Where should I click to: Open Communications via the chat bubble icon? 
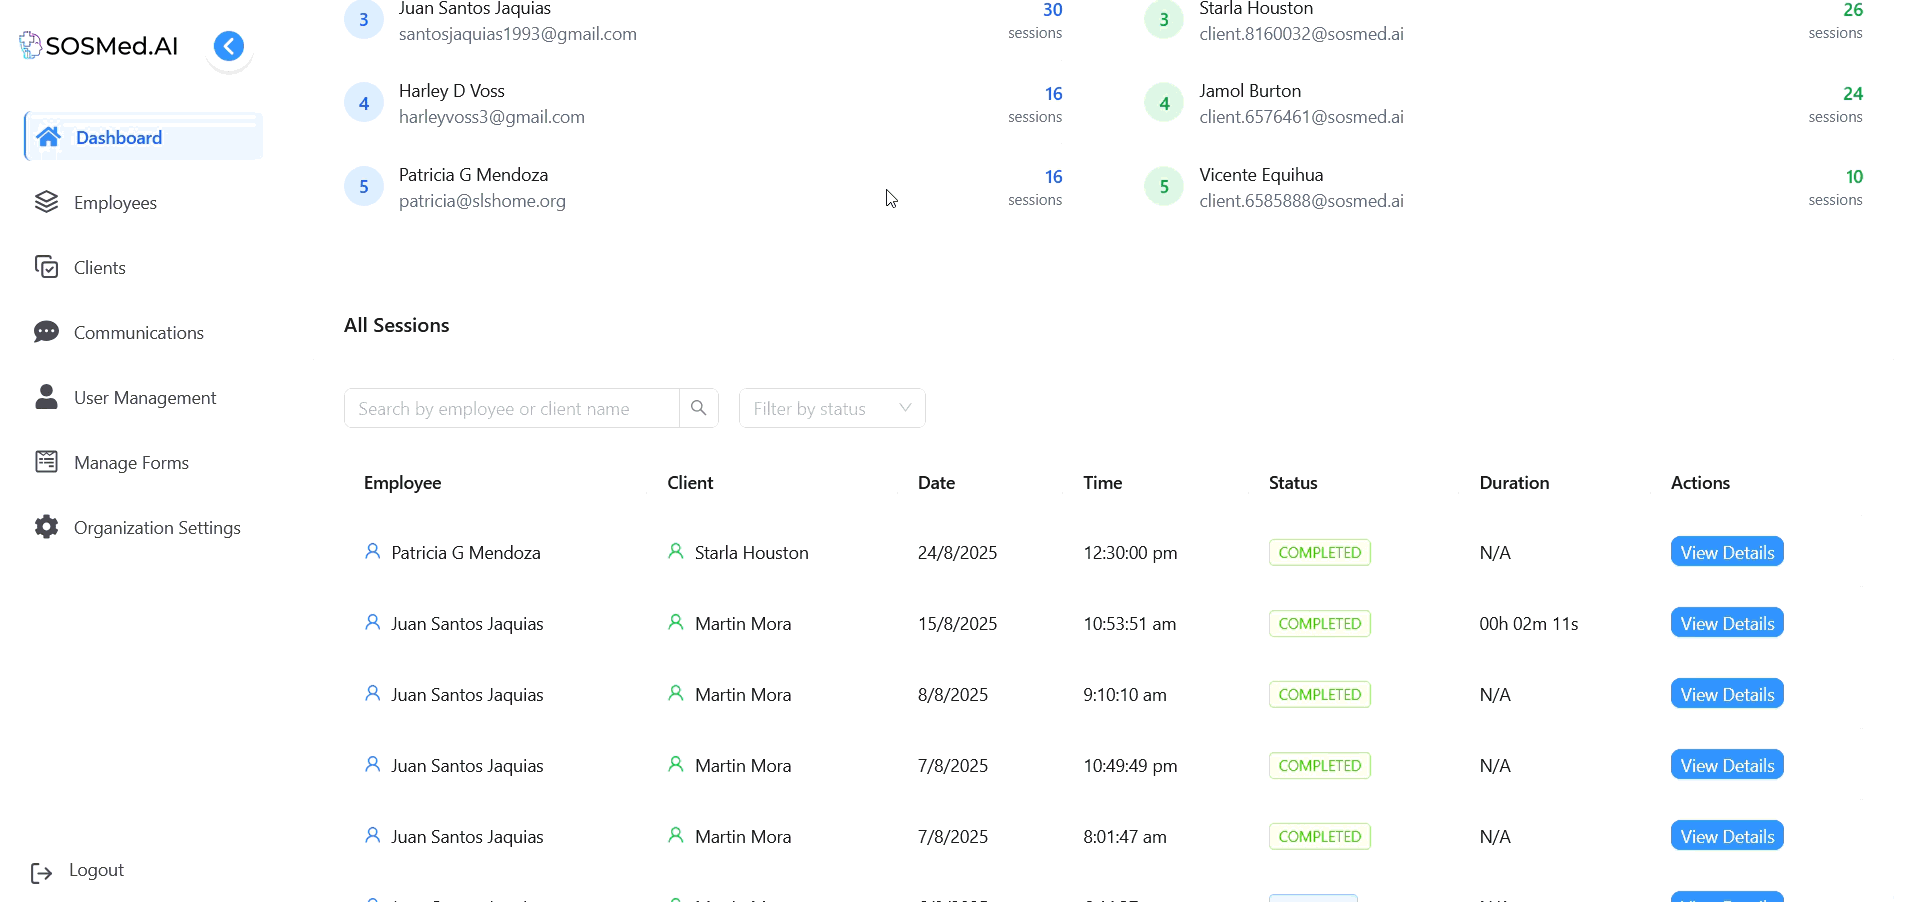point(46,331)
